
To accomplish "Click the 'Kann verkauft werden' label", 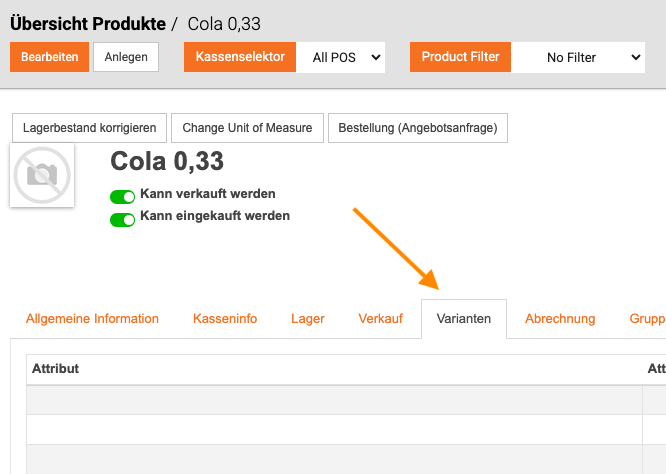I will click(208, 194).
